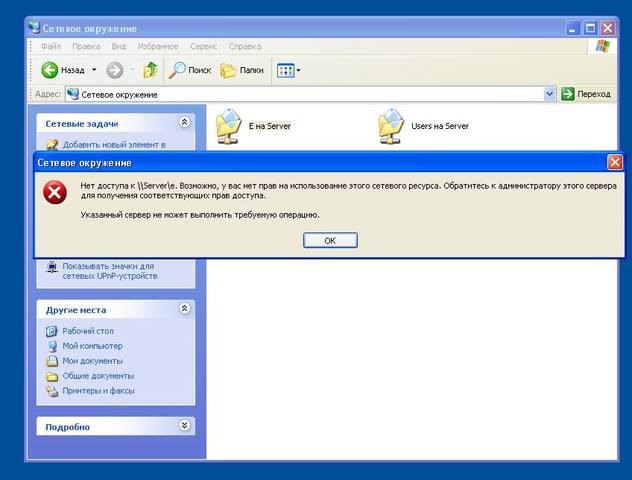Screen dimensions: 632x480
Task: Select the 'Users на Server' network folder
Action: [392, 126]
